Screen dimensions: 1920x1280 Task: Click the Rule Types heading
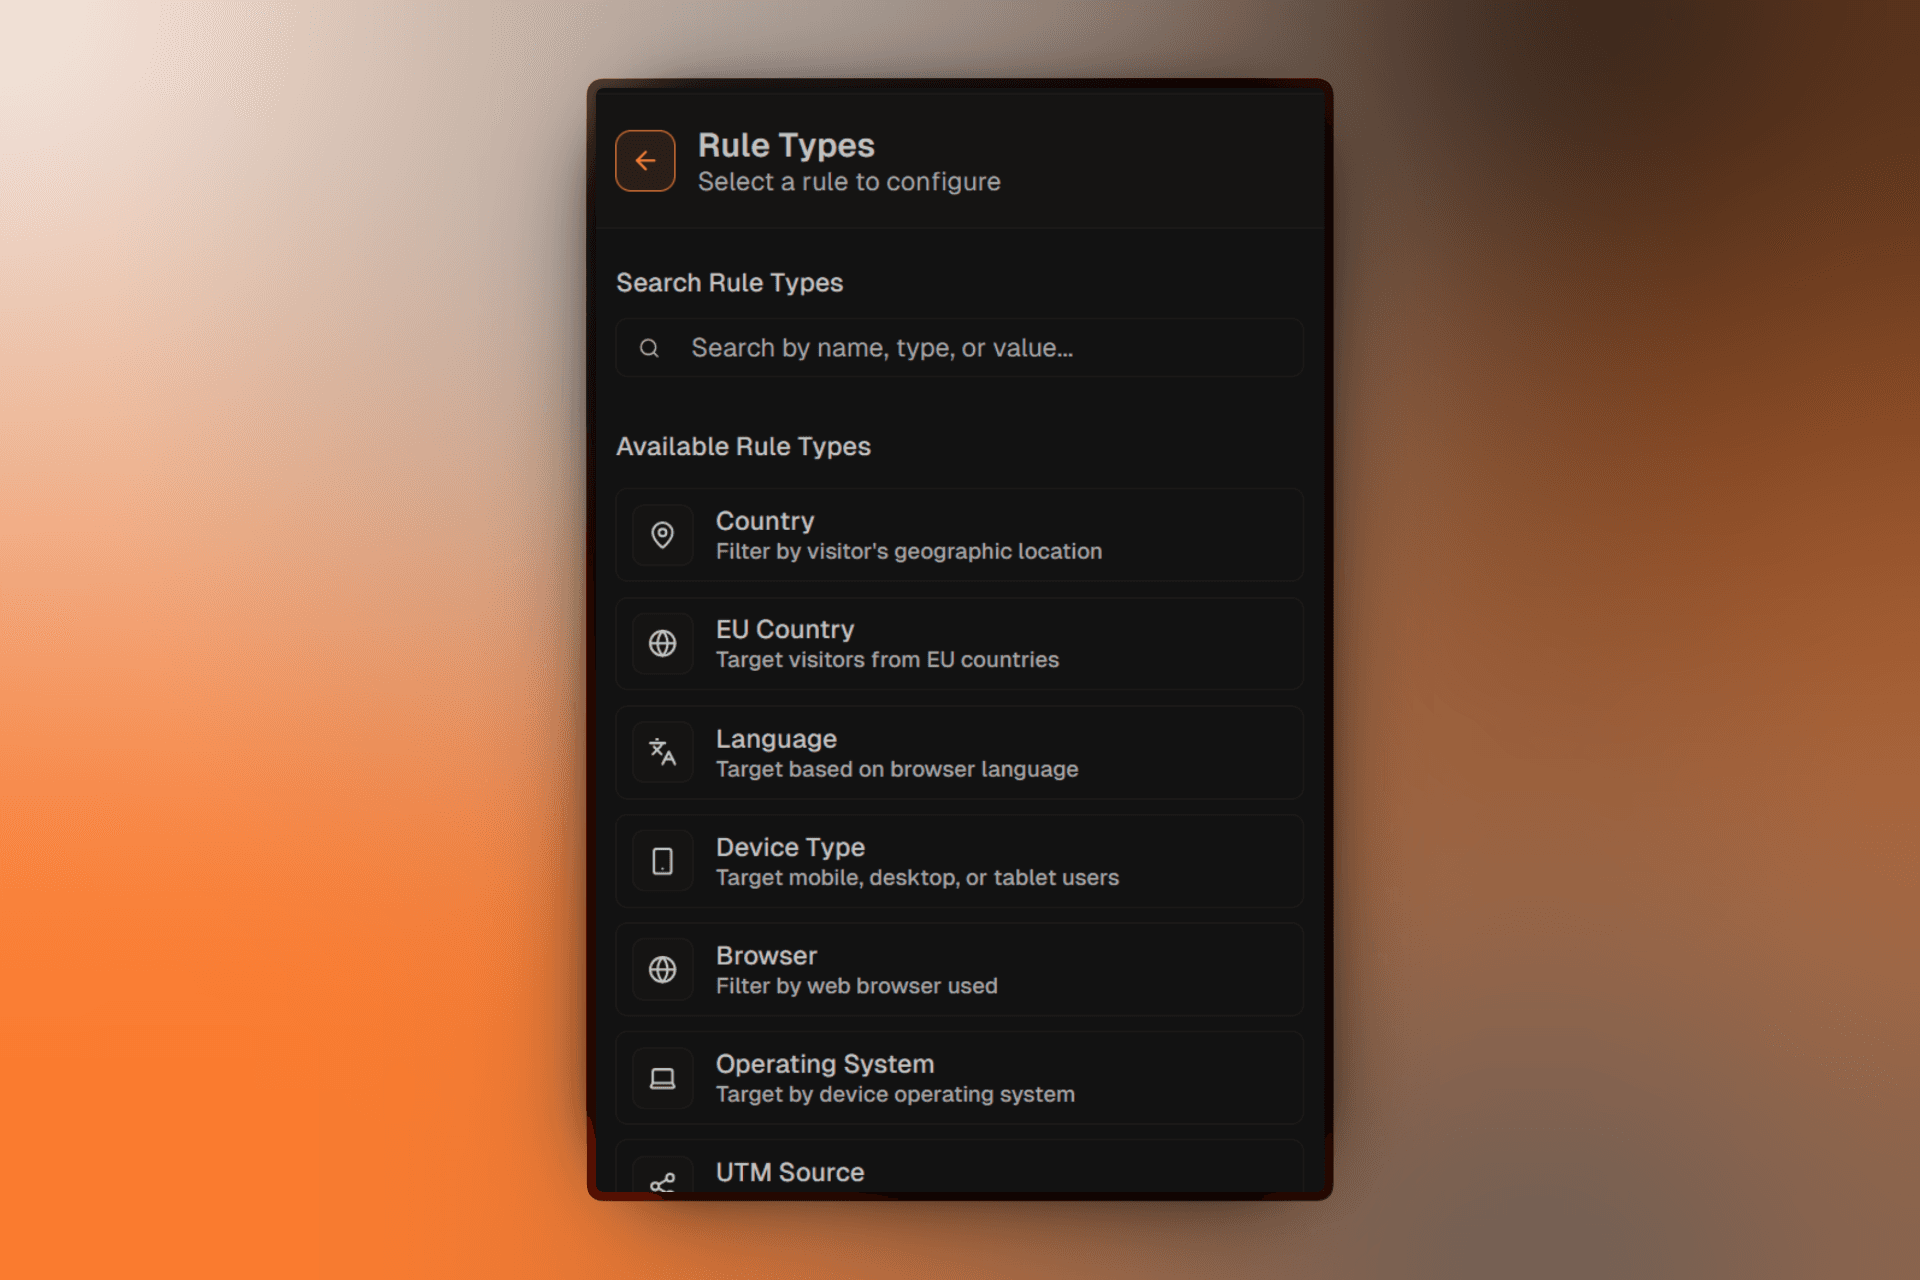coord(785,145)
